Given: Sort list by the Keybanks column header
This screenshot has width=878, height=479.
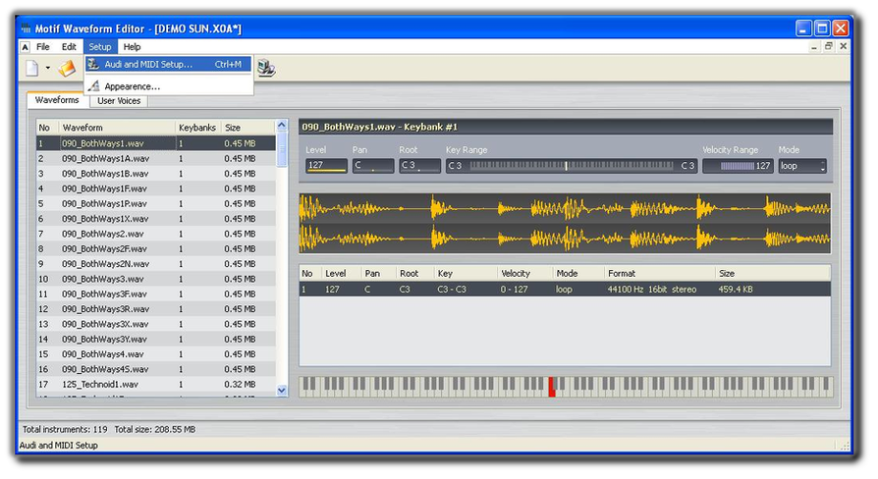Looking at the screenshot, I should point(198,128).
